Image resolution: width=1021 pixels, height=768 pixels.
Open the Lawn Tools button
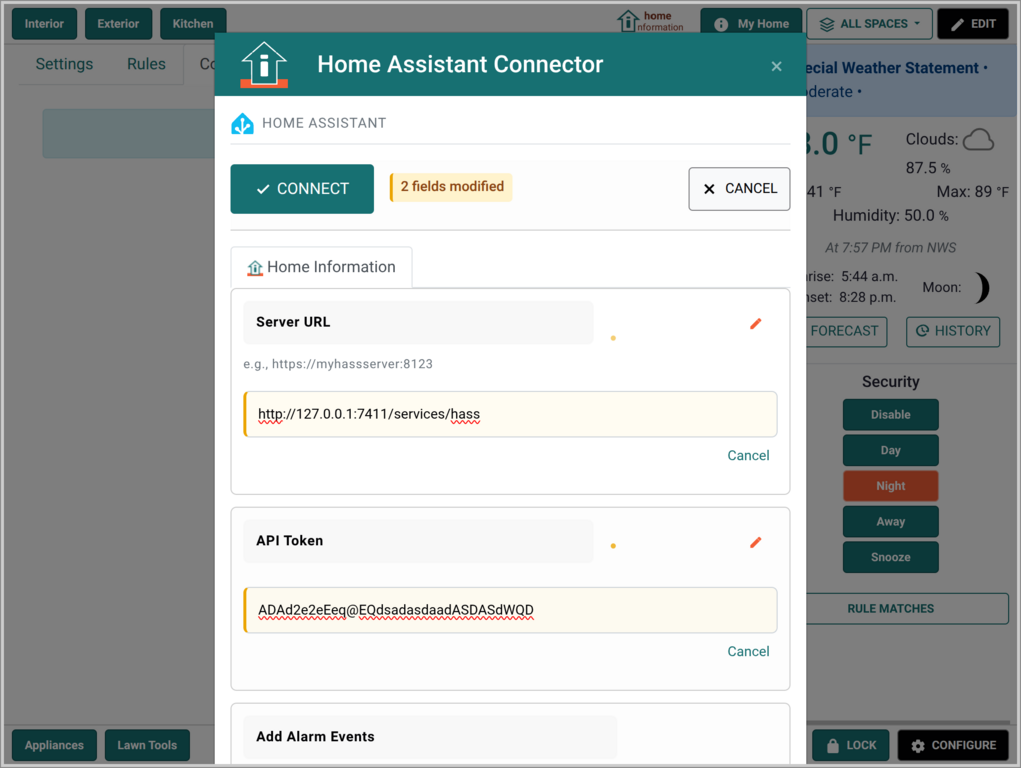click(x=147, y=745)
